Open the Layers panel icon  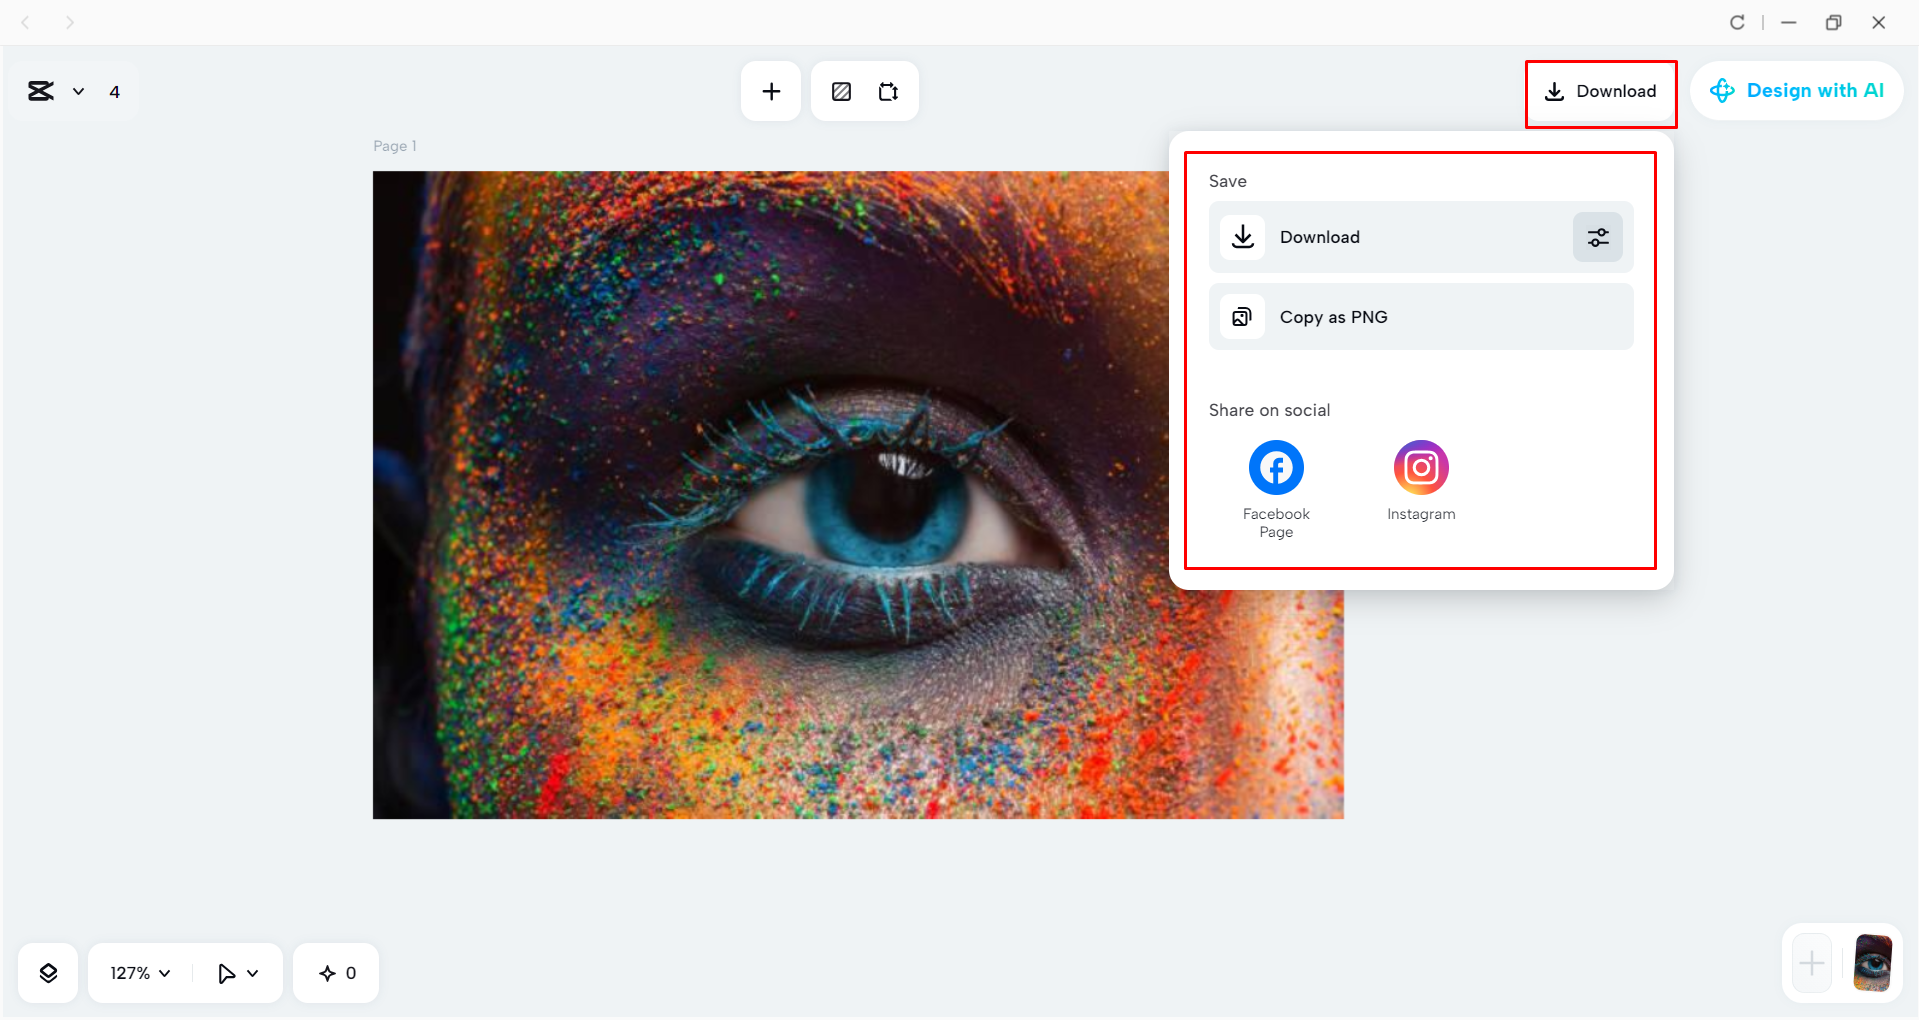click(x=47, y=972)
